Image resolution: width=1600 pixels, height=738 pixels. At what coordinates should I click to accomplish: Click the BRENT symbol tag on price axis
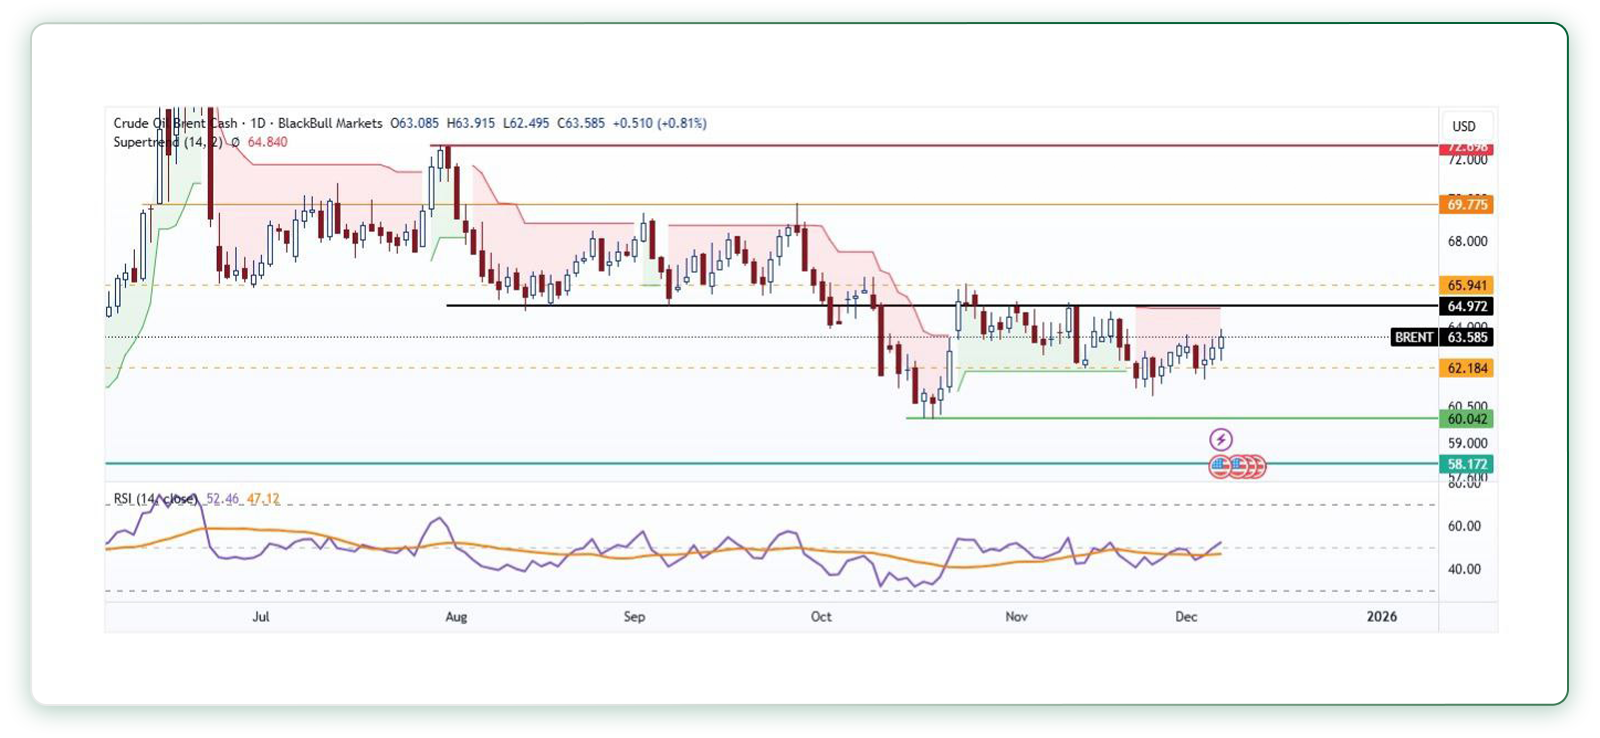(x=1414, y=337)
